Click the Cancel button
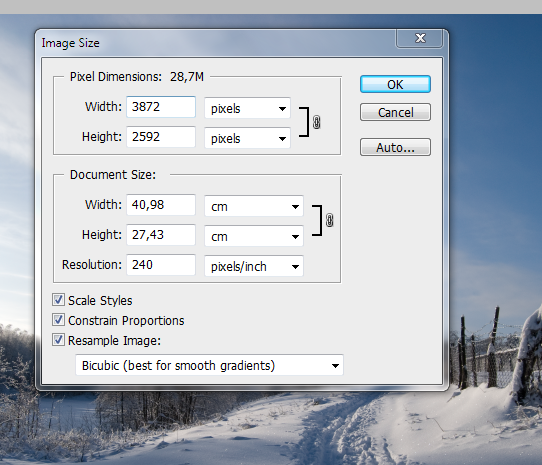Viewport: 542px width, 465px height. point(395,112)
